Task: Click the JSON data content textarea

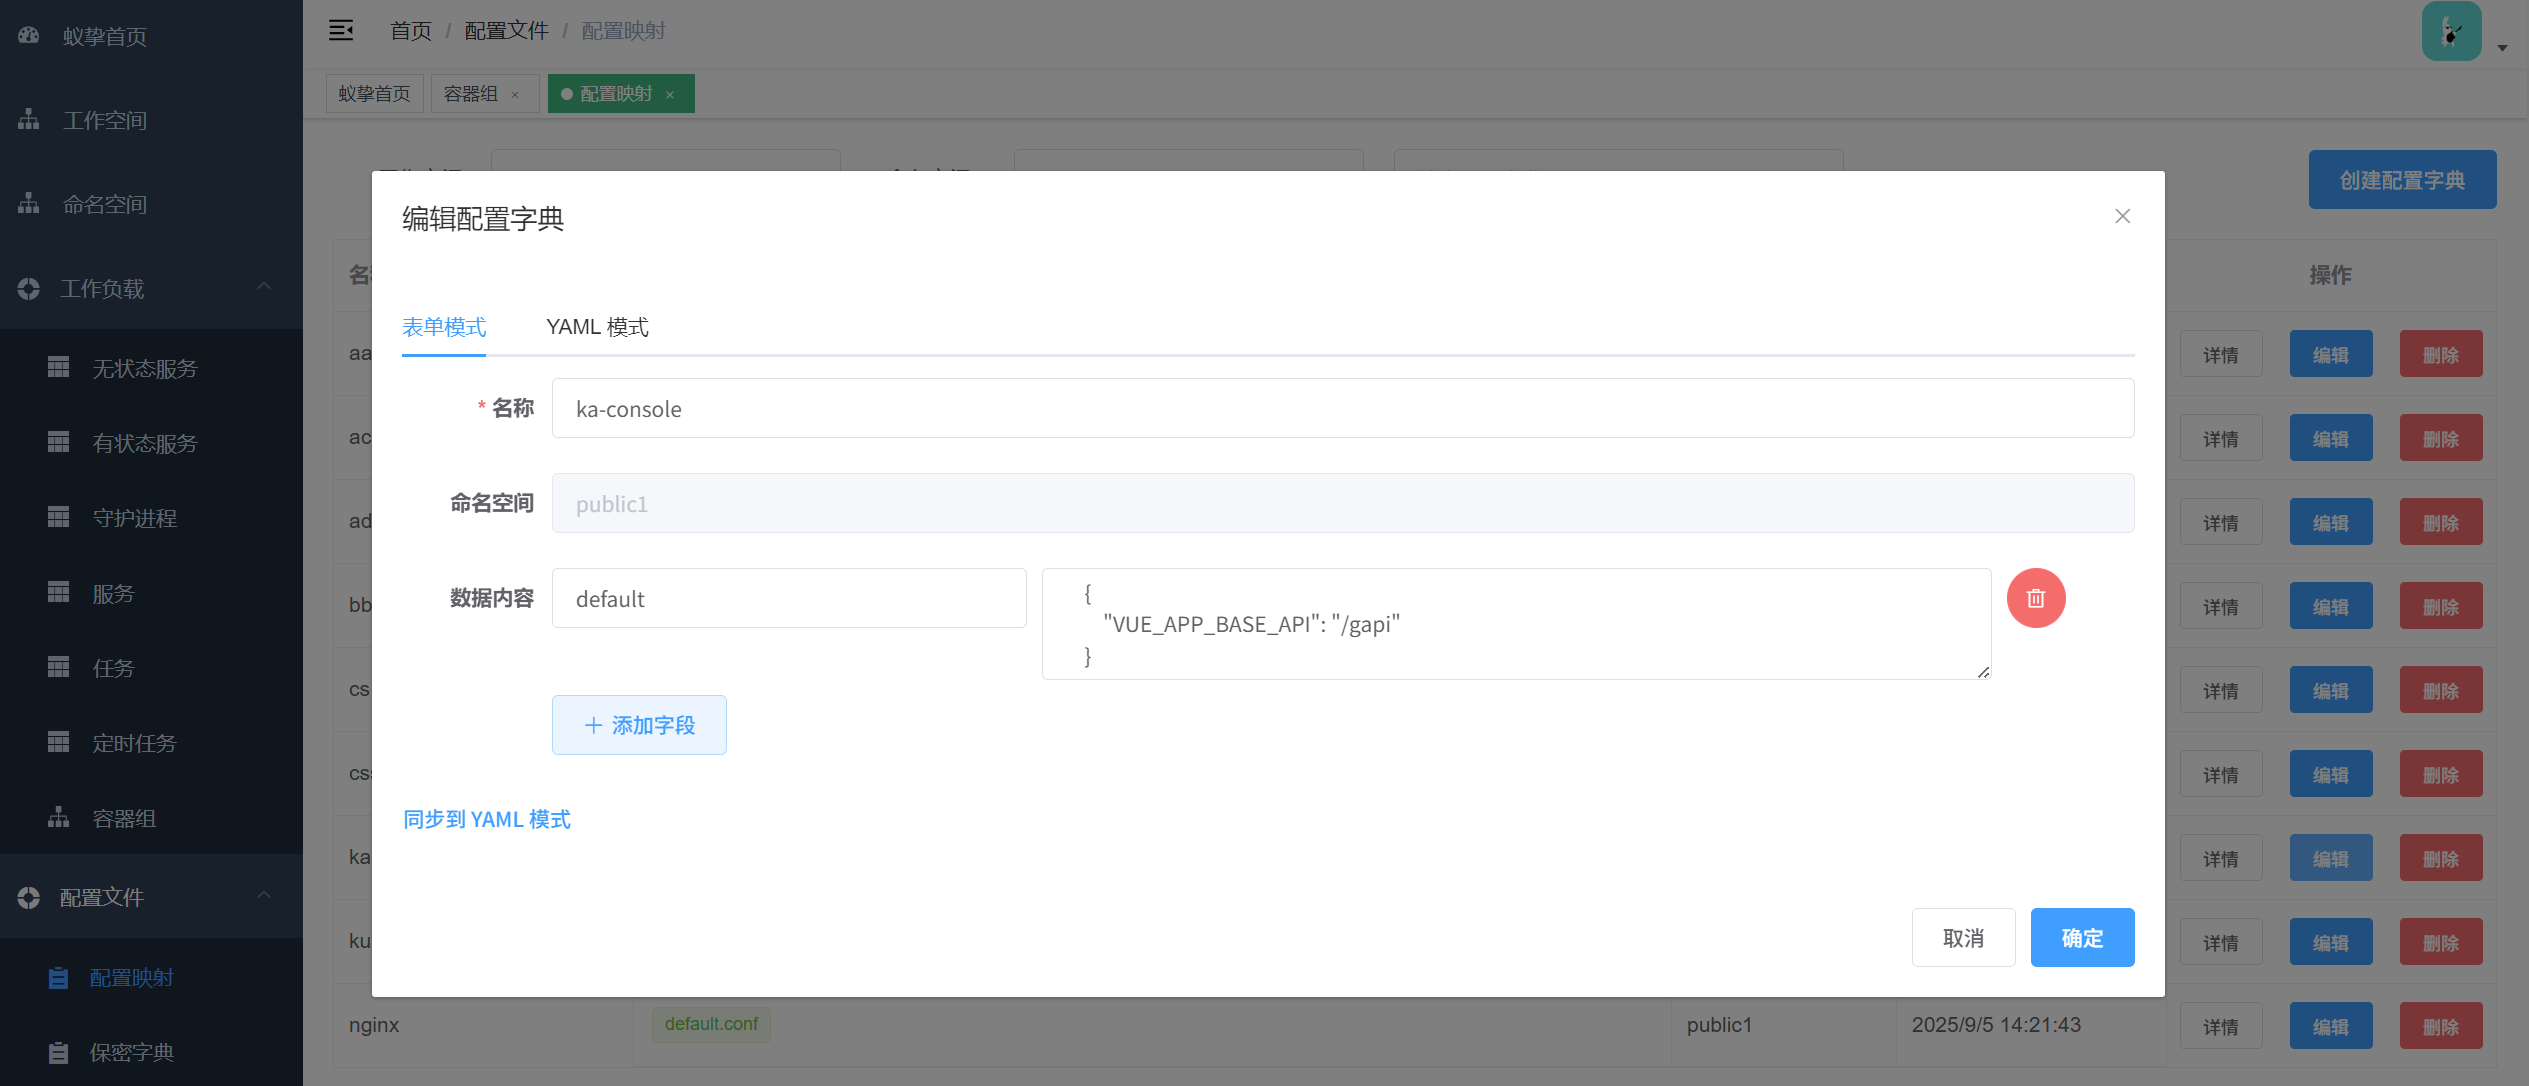Action: [1515, 624]
